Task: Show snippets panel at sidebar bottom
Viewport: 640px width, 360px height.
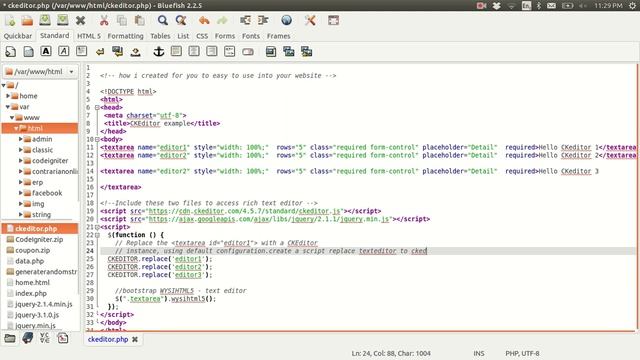Action: point(63,338)
